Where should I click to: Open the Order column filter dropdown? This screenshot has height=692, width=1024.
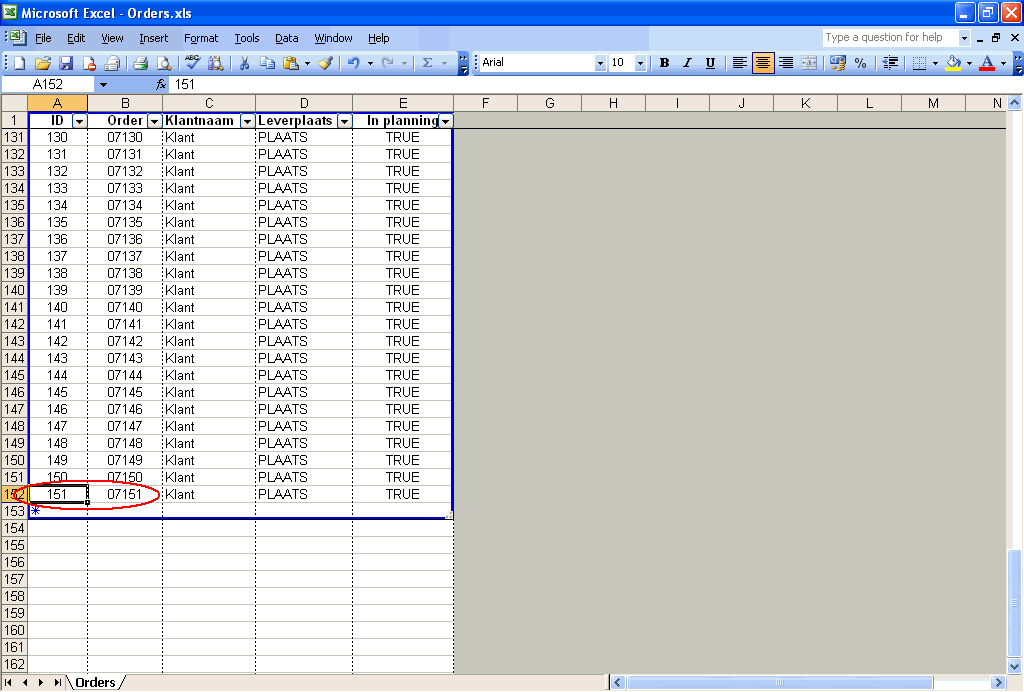pyautogui.click(x=155, y=121)
